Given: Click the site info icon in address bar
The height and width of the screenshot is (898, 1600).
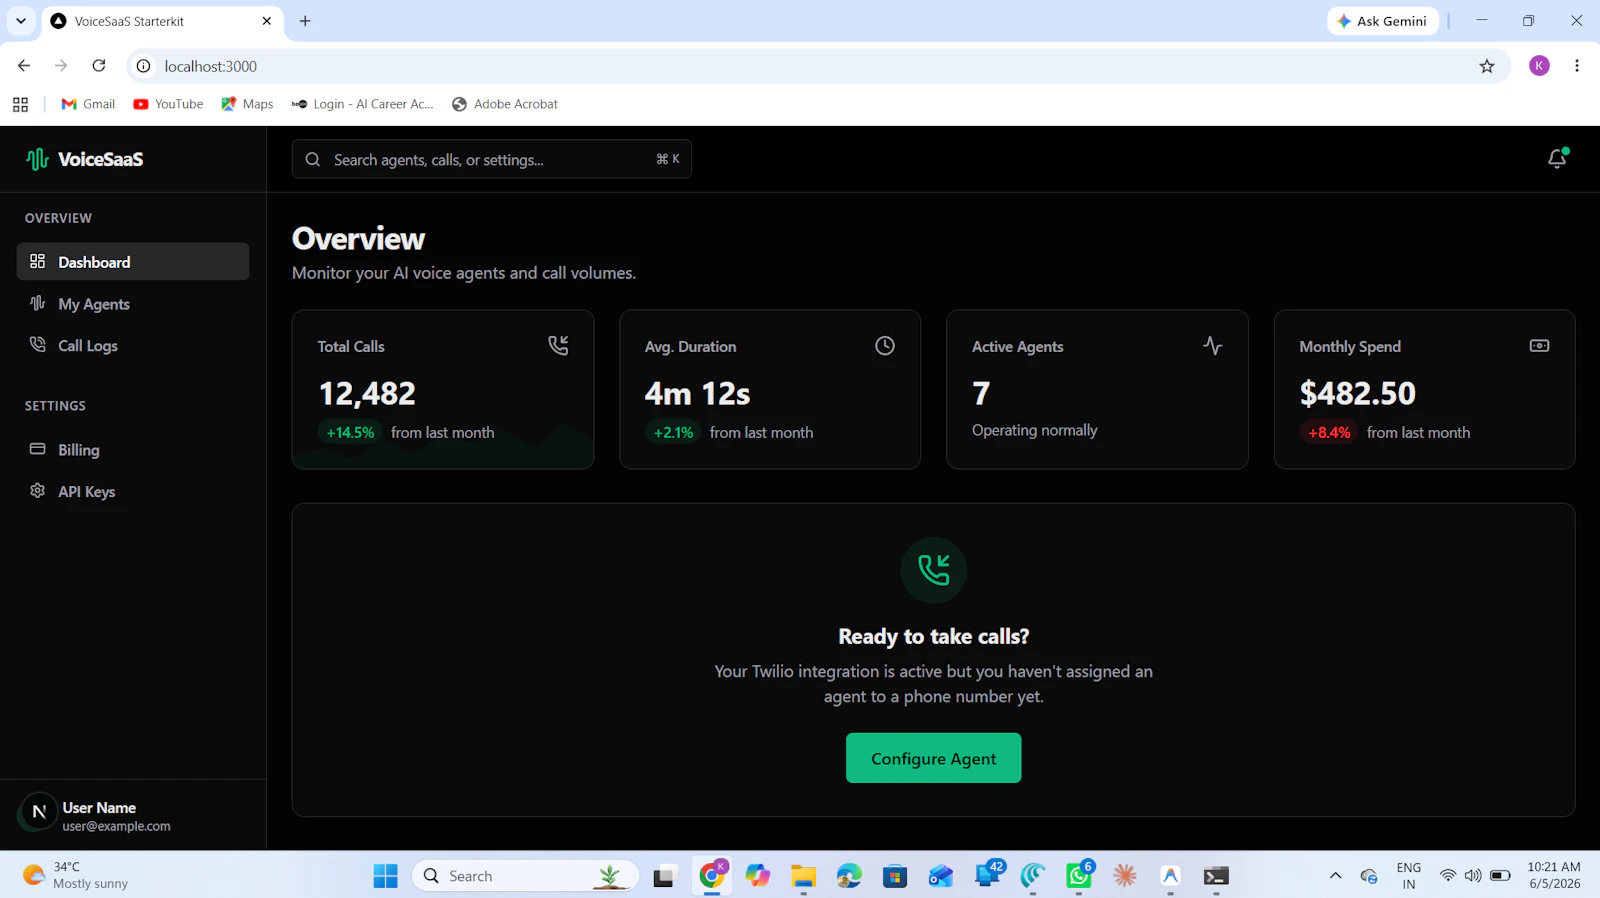Looking at the screenshot, I should click(x=144, y=66).
